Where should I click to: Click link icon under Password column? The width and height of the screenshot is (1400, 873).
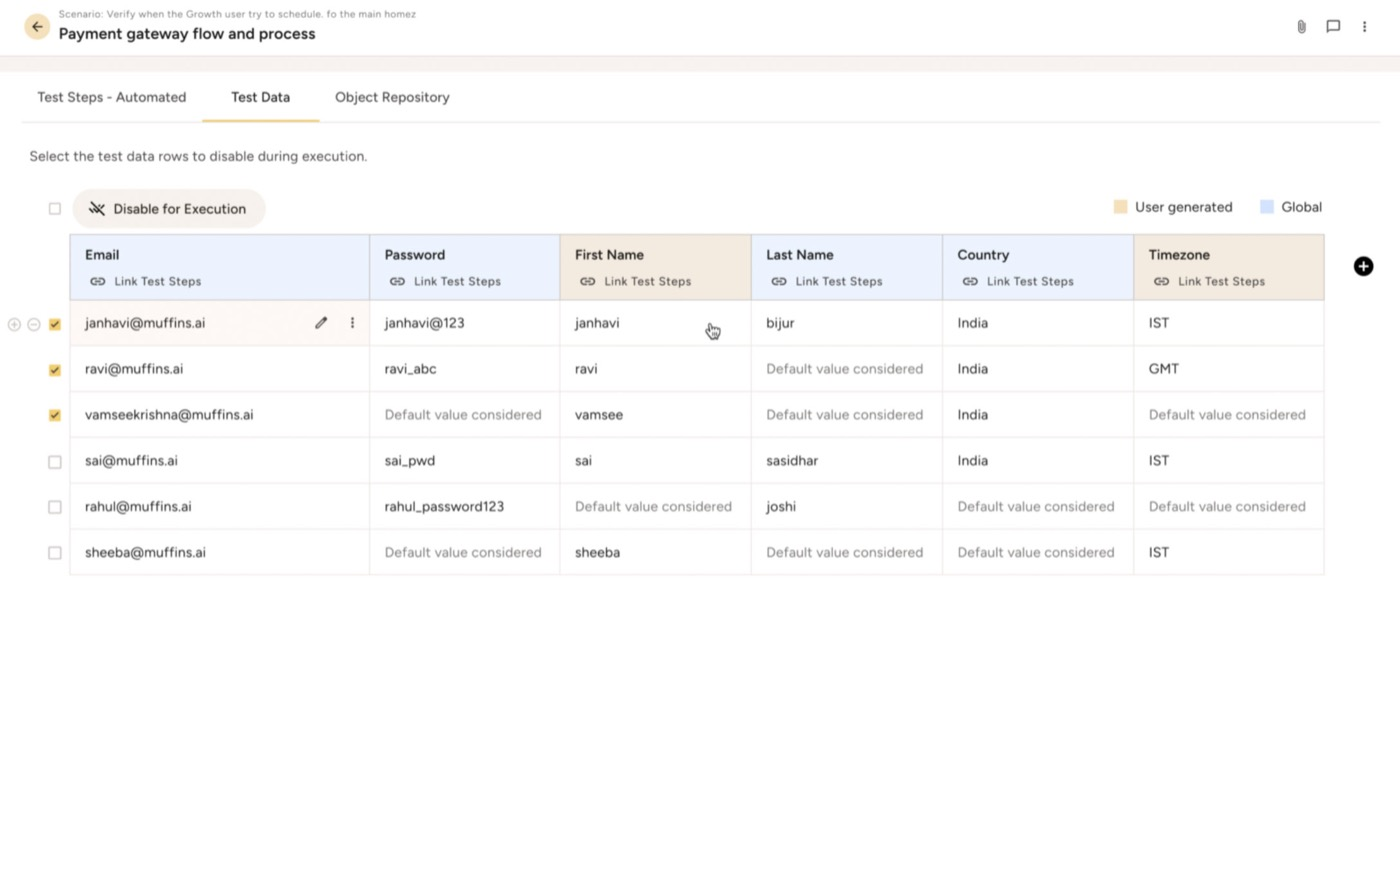pos(397,282)
